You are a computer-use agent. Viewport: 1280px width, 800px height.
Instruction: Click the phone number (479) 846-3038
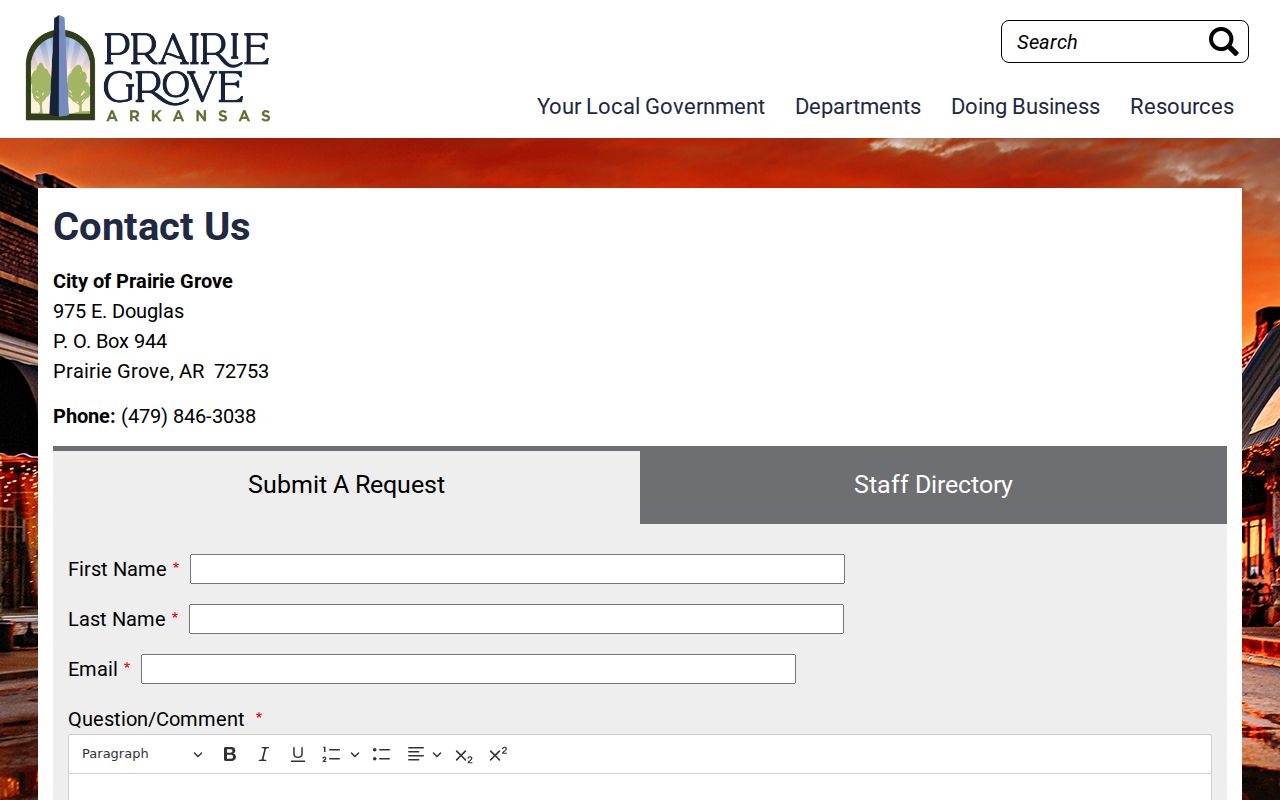coord(188,416)
